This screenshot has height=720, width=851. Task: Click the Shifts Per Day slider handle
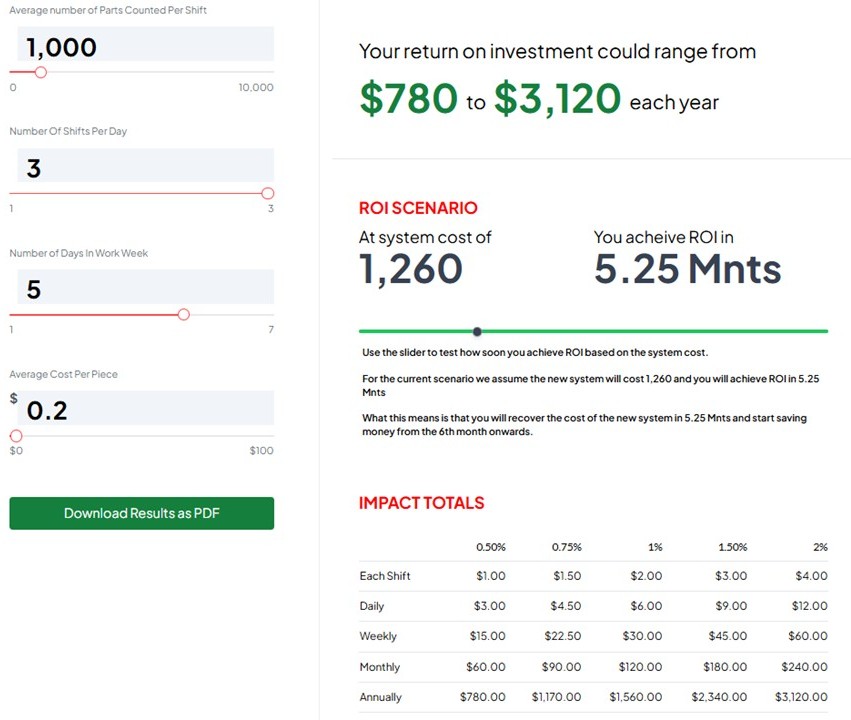pyautogui.click(x=267, y=193)
